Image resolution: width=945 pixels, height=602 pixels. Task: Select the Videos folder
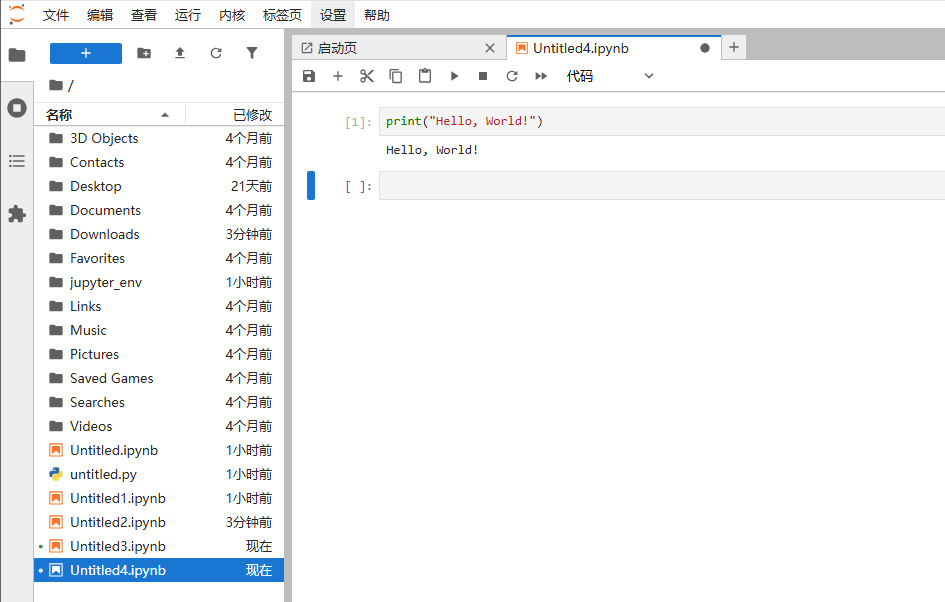(x=159, y=427)
